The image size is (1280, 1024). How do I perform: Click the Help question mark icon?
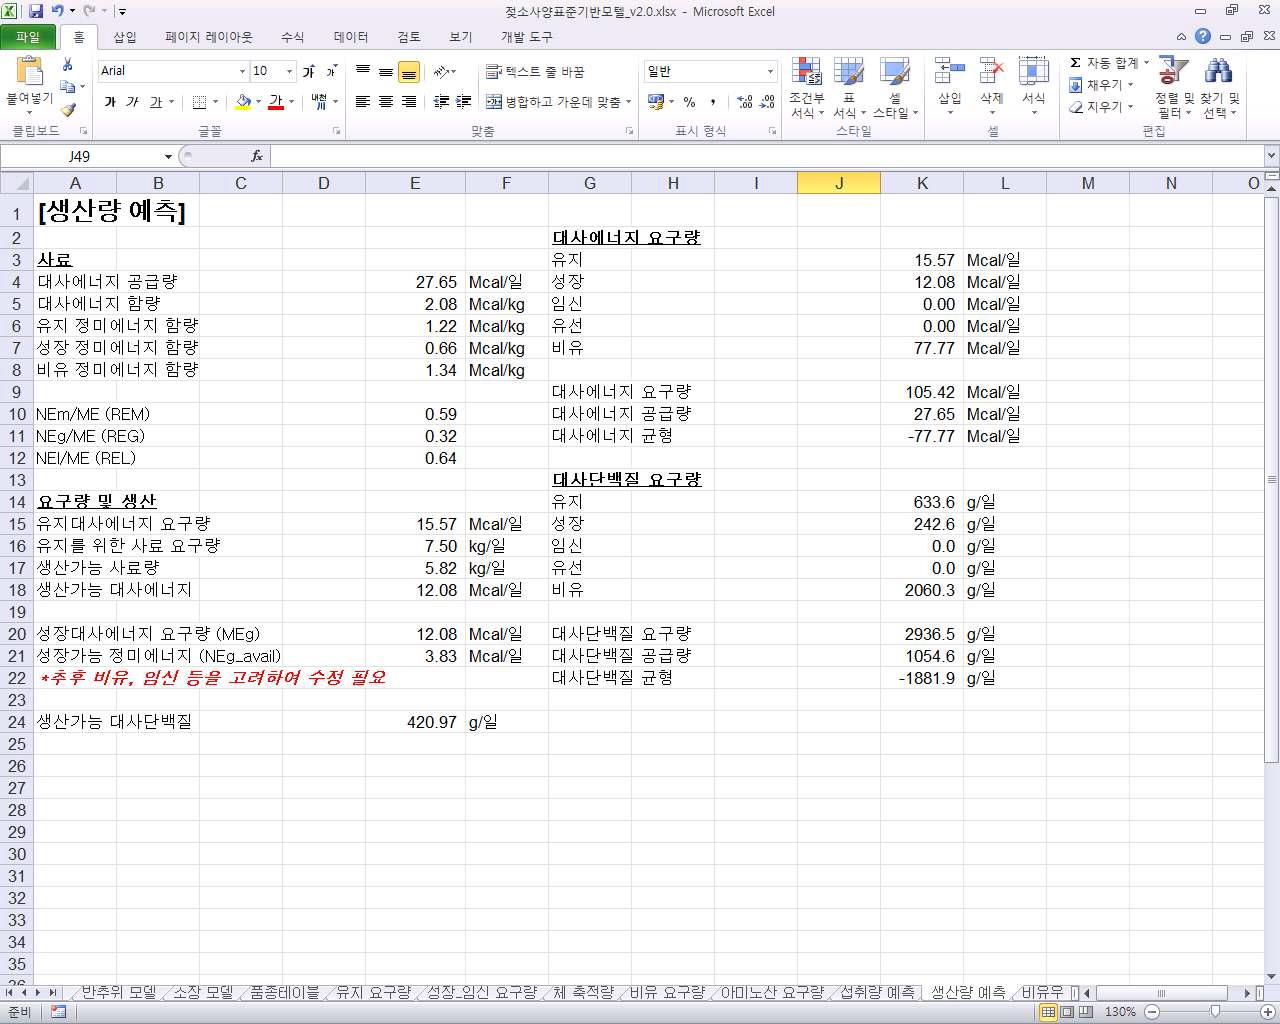click(1203, 36)
